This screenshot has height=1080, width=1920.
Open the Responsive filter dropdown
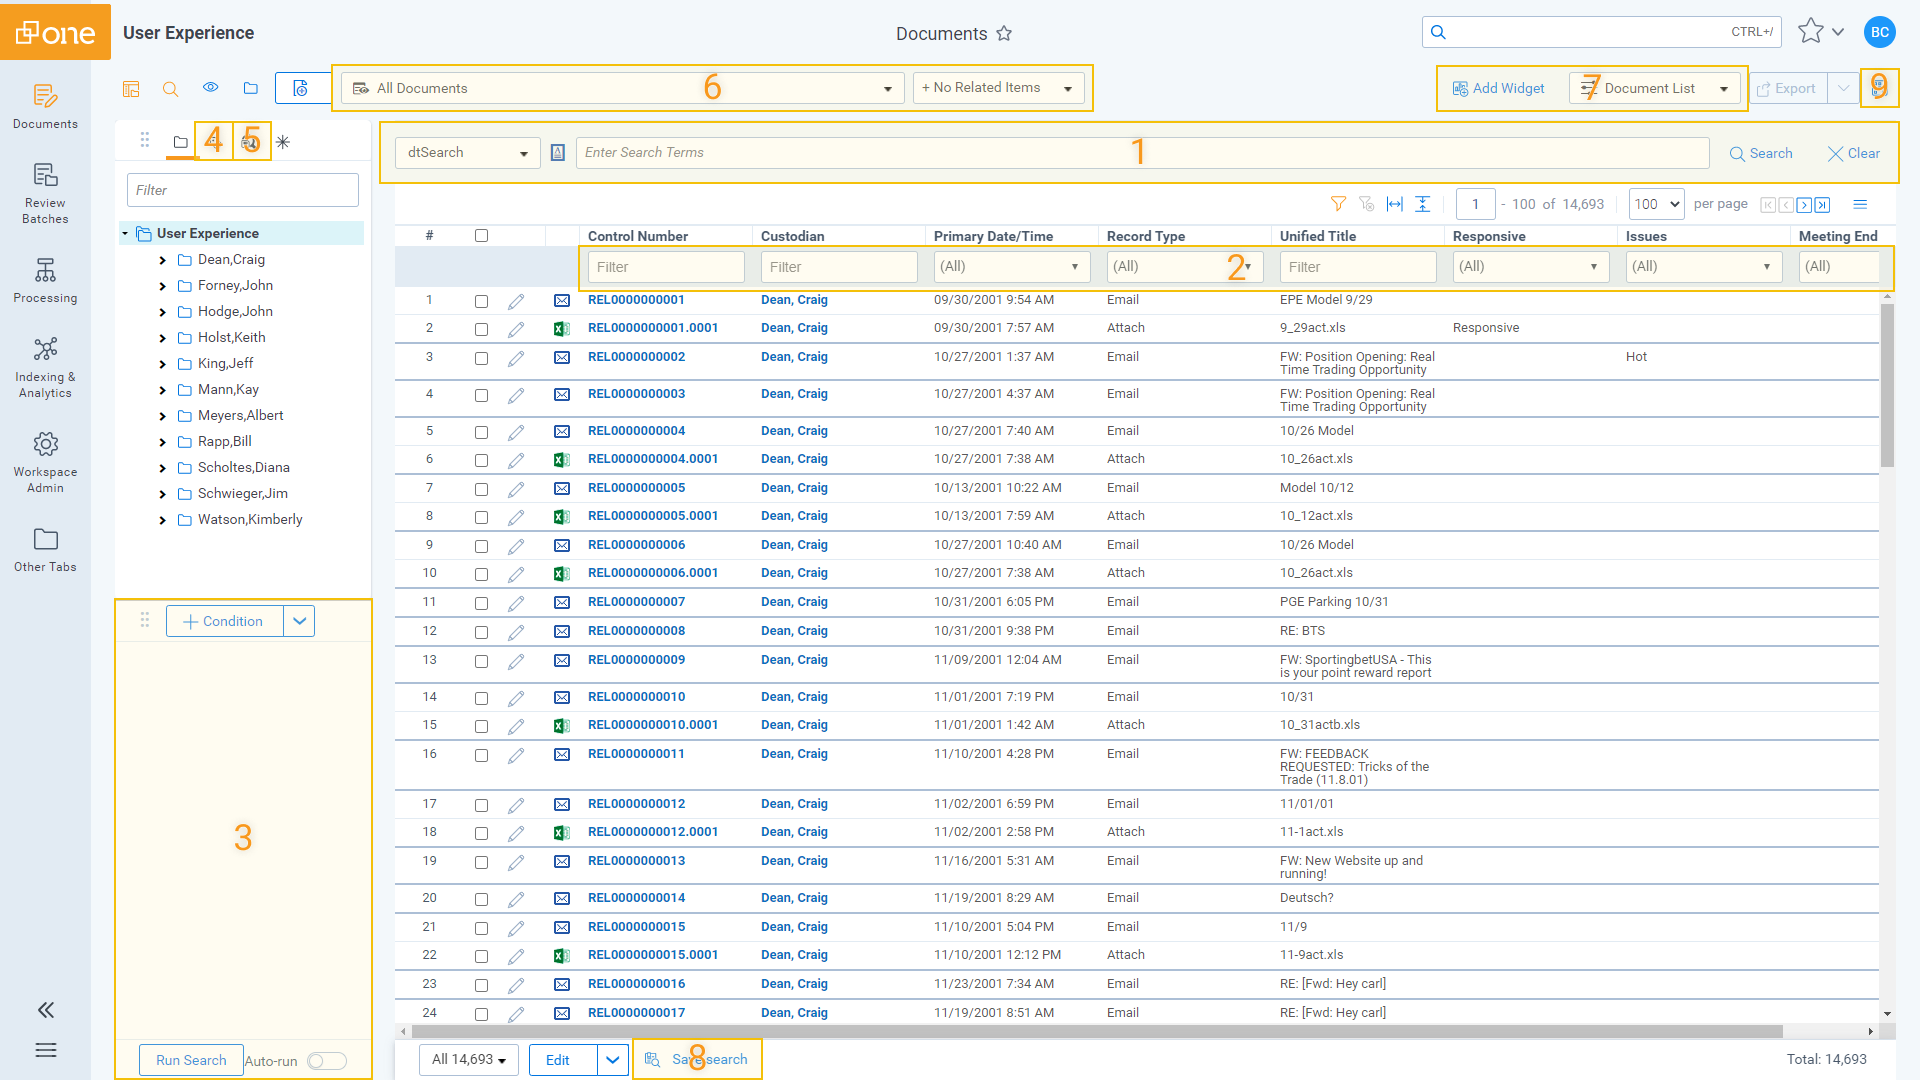click(x=1530, y=267)
